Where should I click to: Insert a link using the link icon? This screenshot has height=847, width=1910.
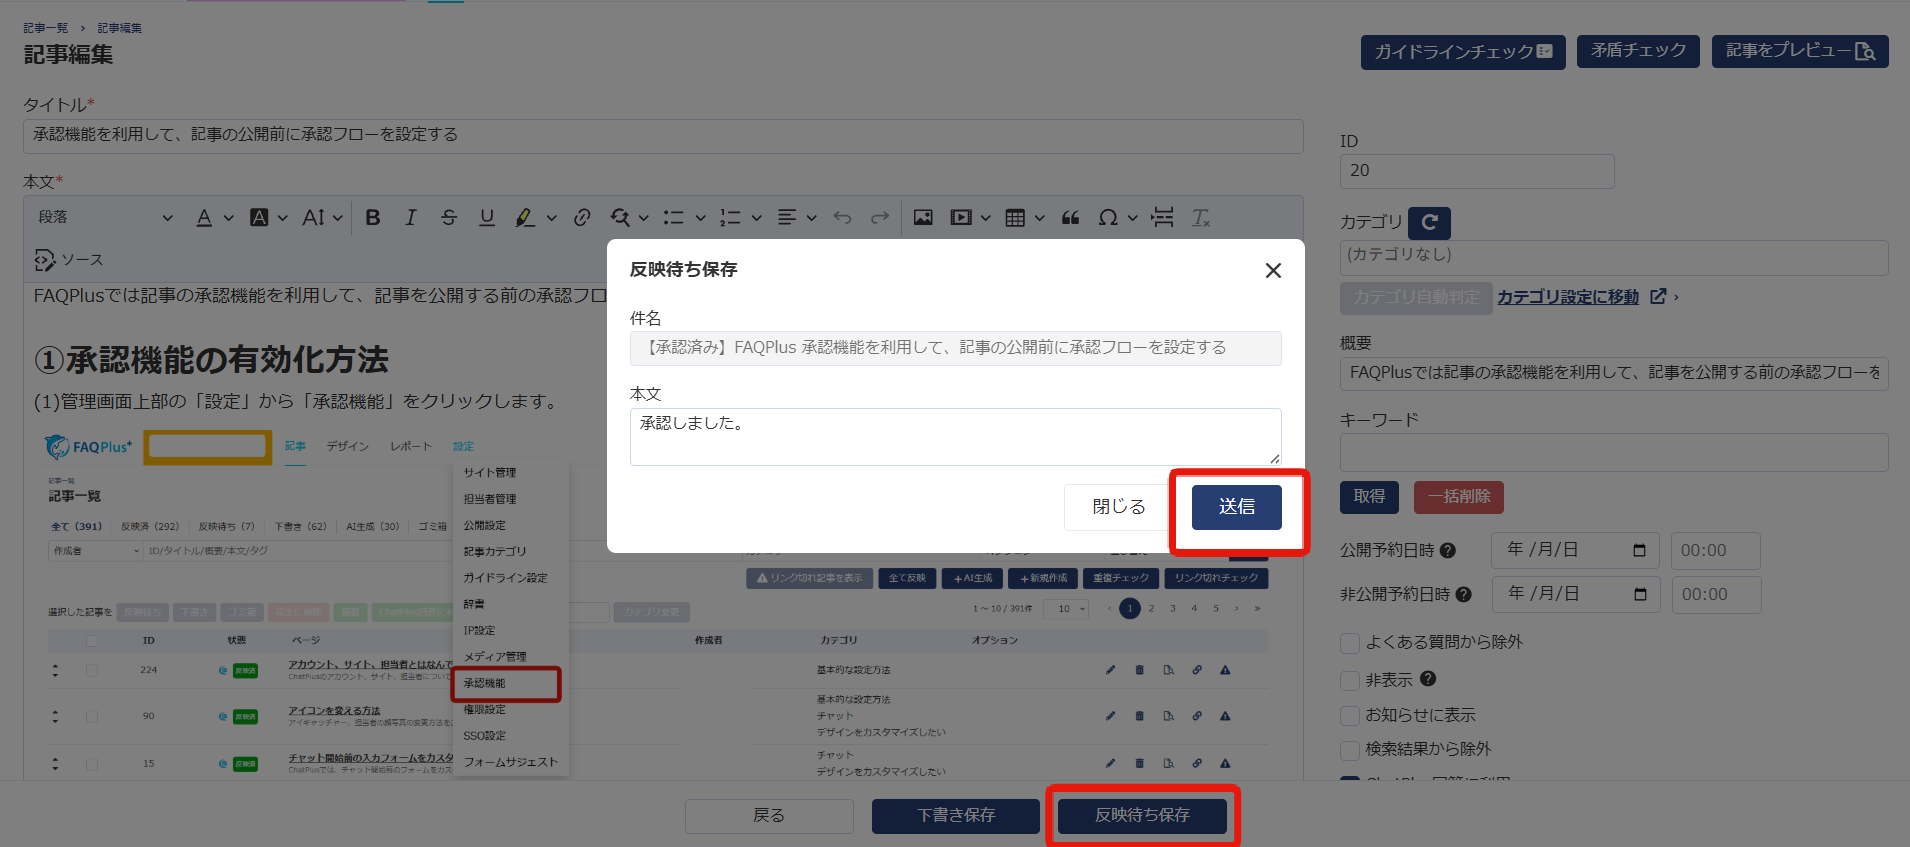click(x=582, y=218)
